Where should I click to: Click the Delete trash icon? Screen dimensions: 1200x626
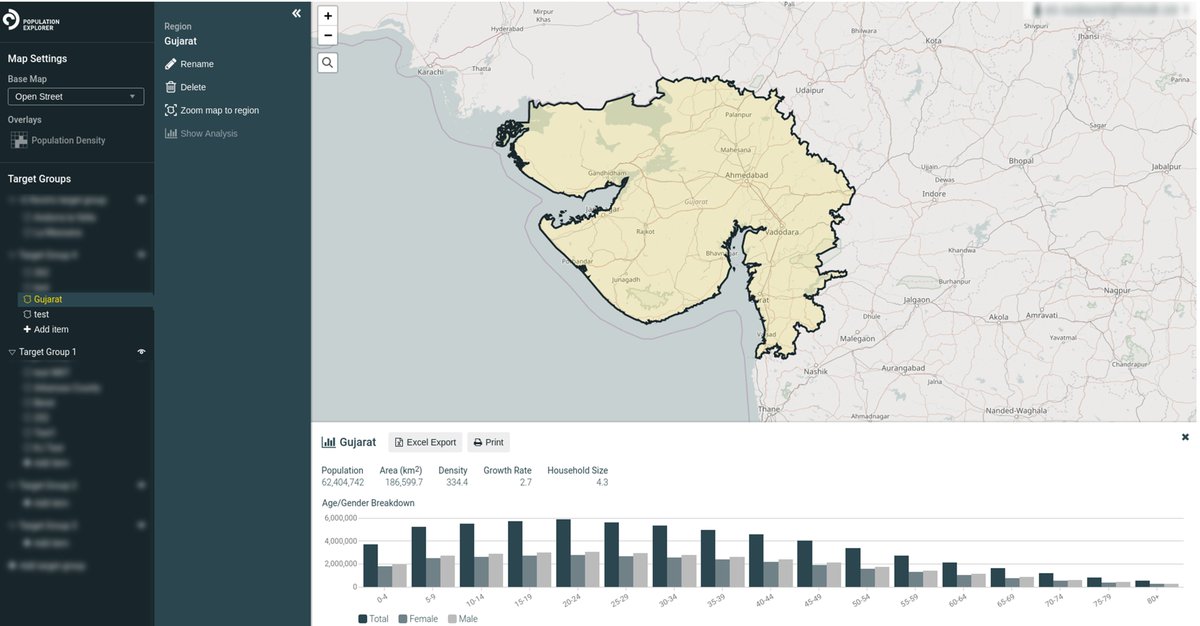171,87
